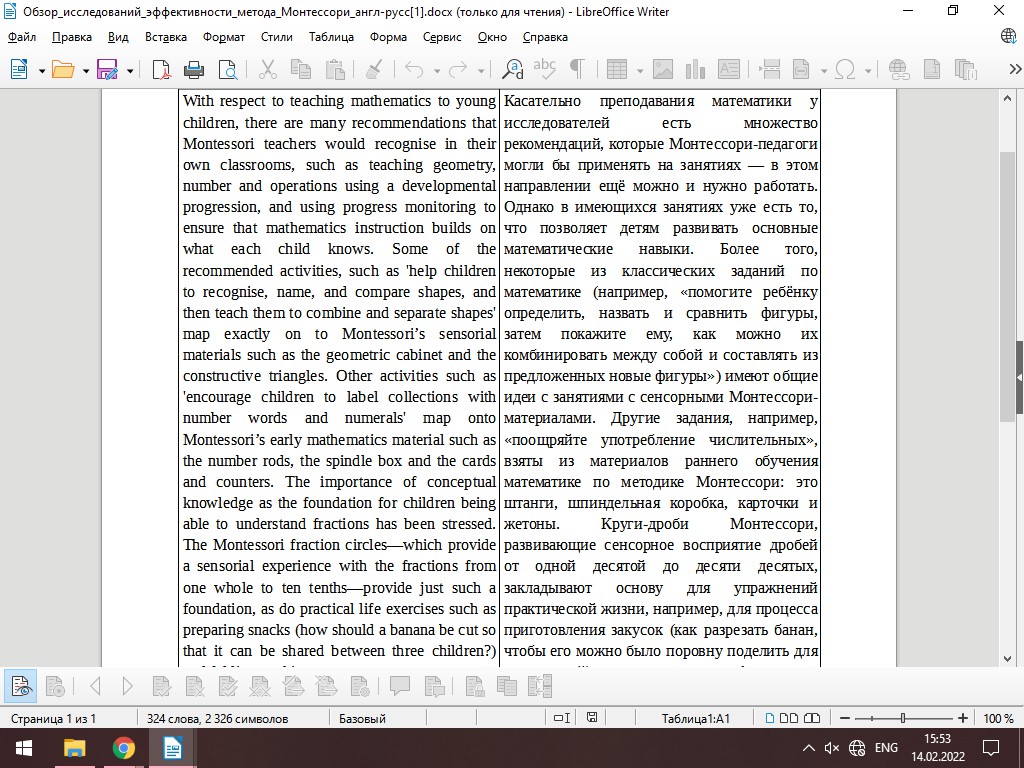Image resolution: width=1024 pixels, height=768 pixels.
Task: Open the Windows Start menu
Action: pos(24,748)
